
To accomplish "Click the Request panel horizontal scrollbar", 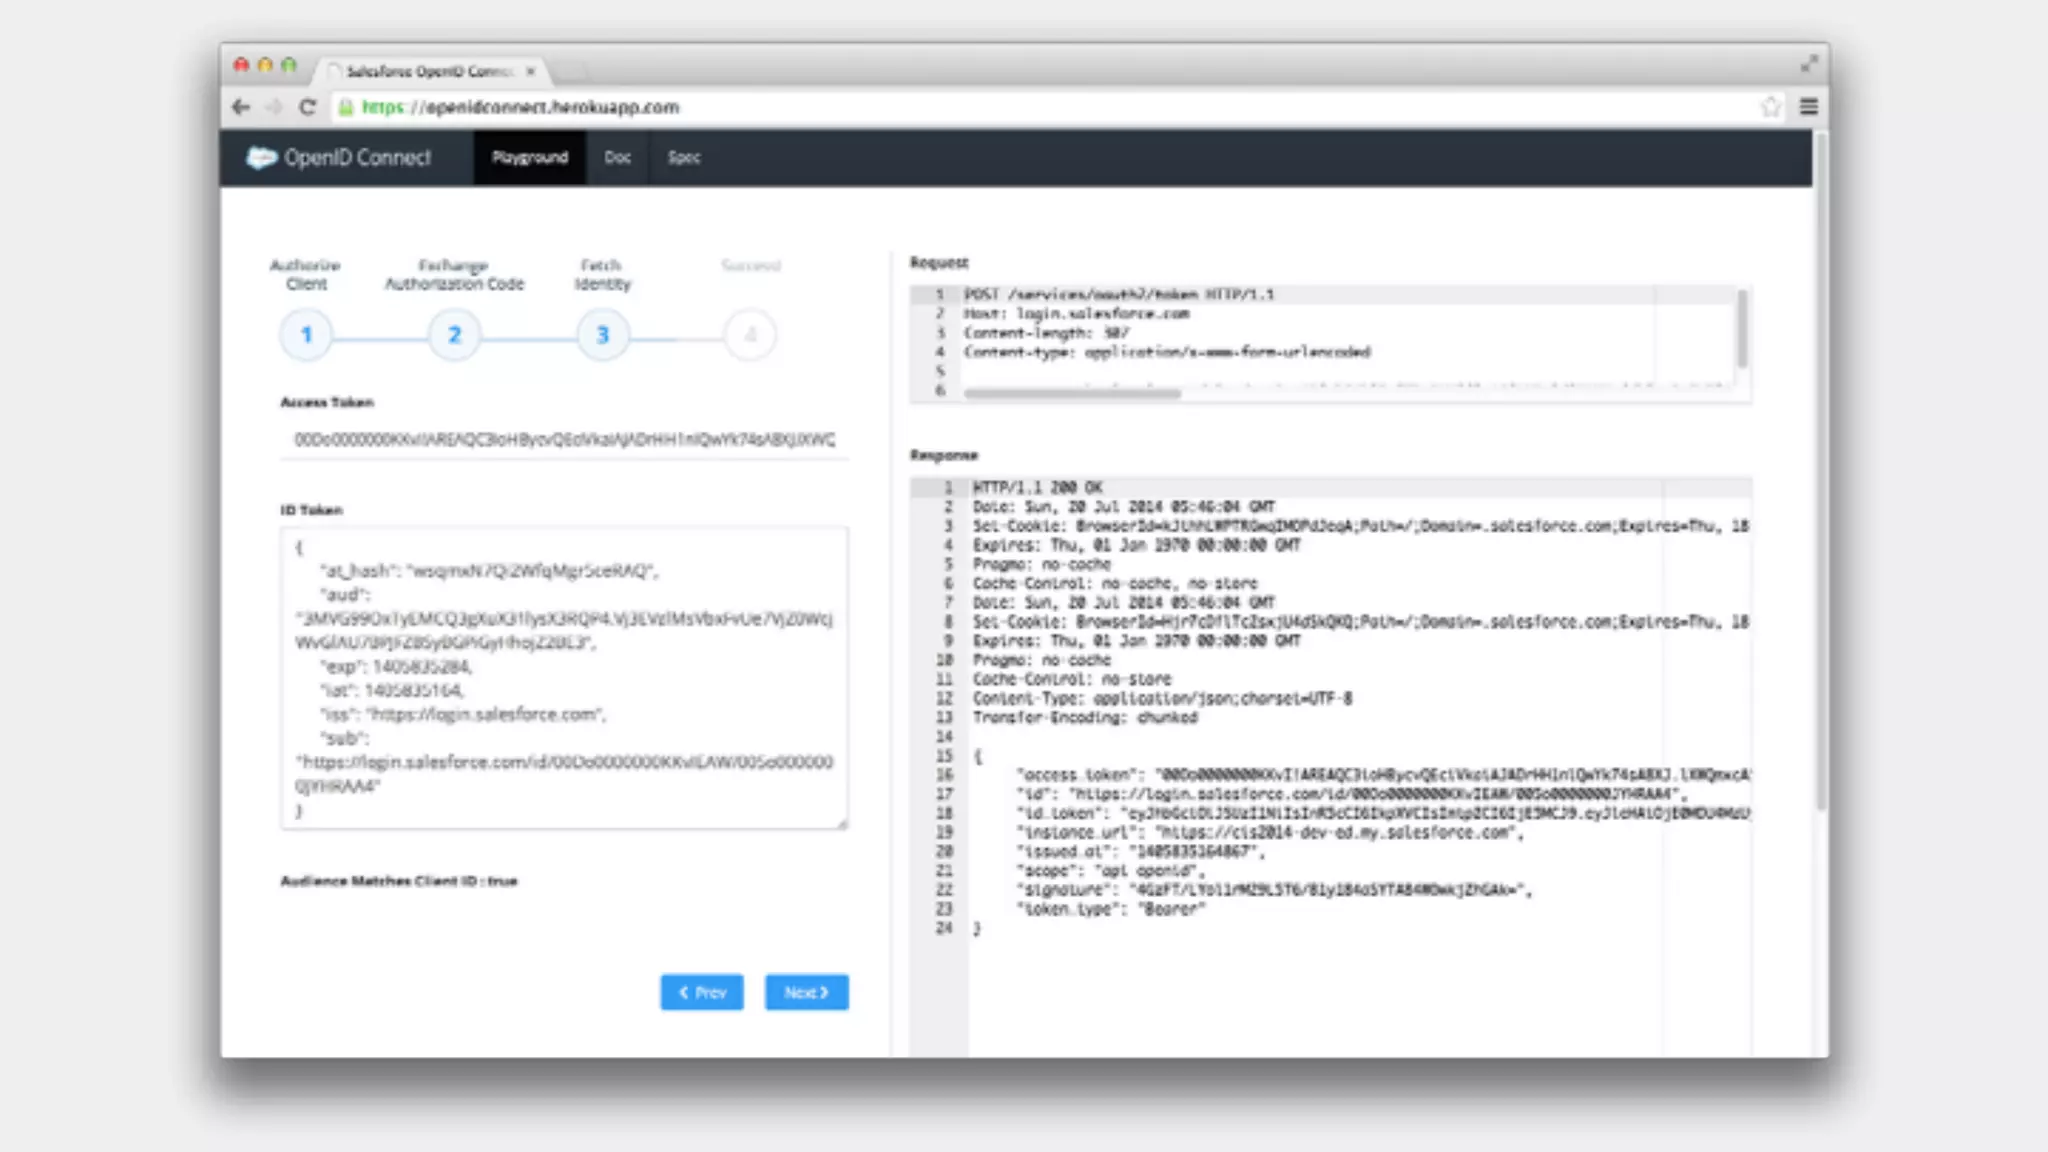I will [x=1072, y=394].
